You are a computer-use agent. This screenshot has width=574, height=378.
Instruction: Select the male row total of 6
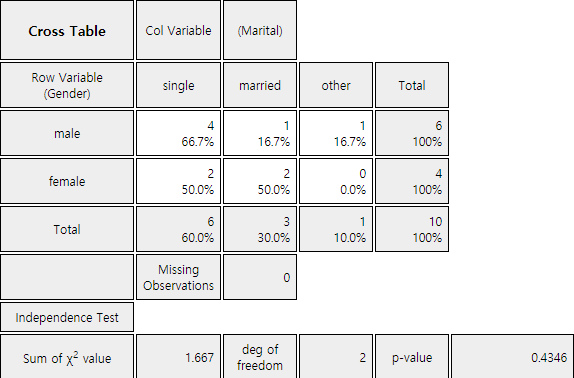point(412,133)
